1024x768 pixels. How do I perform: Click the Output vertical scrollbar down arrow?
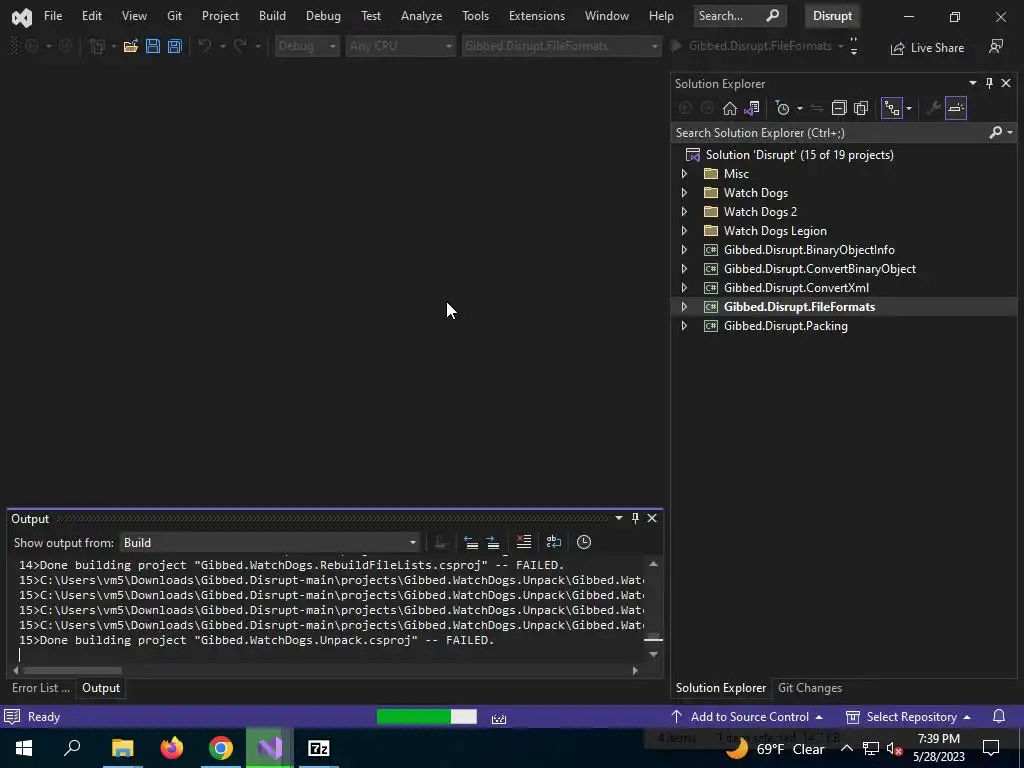coord(653,654)
